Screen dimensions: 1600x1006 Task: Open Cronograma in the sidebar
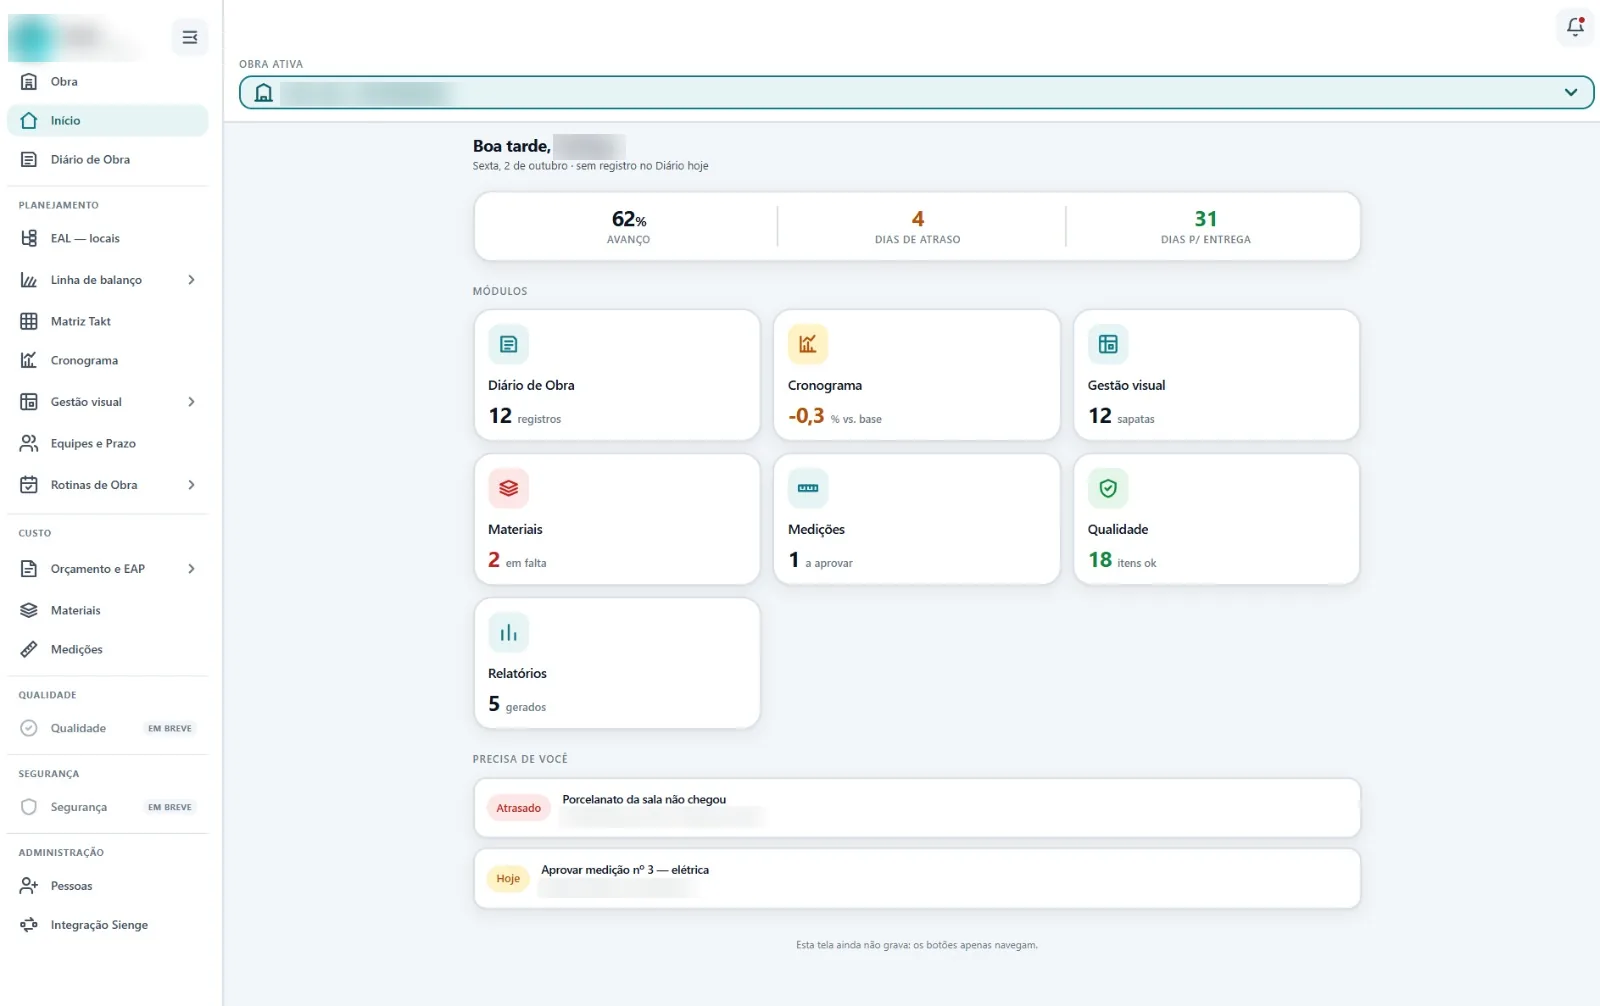pyautogui.click(x=108, y=360)
